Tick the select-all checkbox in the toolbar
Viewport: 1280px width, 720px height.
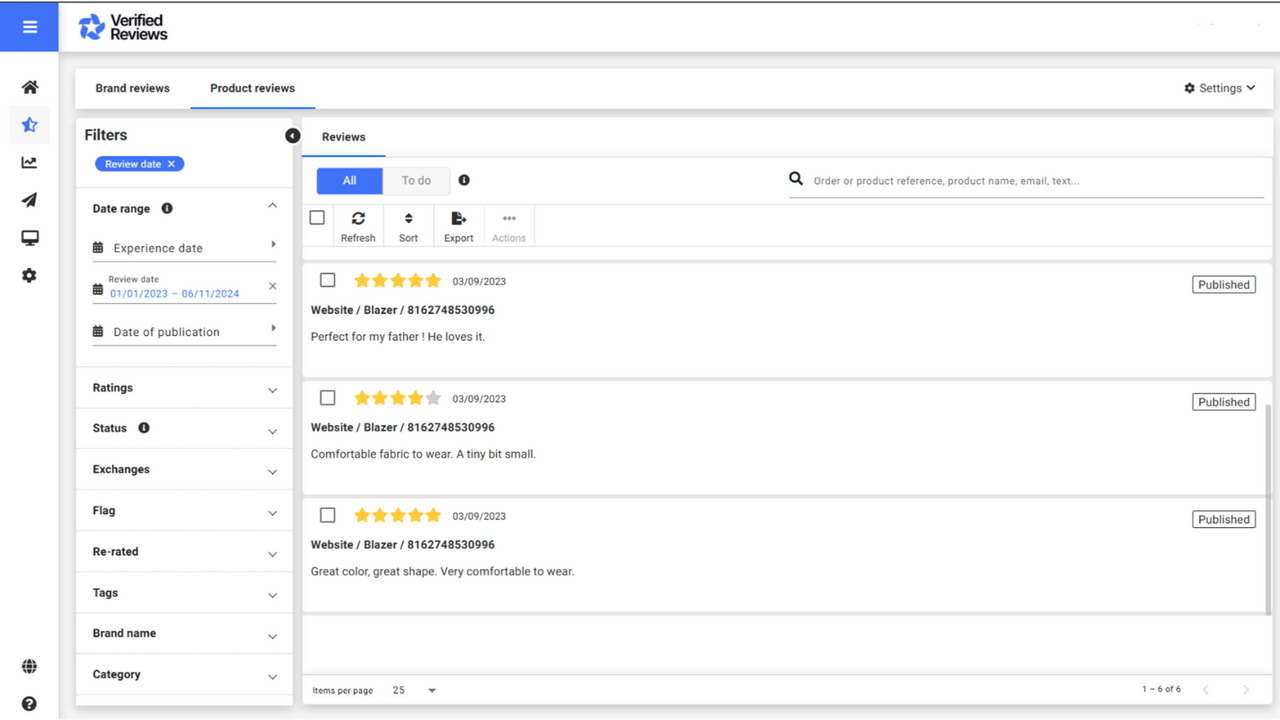[x=317, y=217]
